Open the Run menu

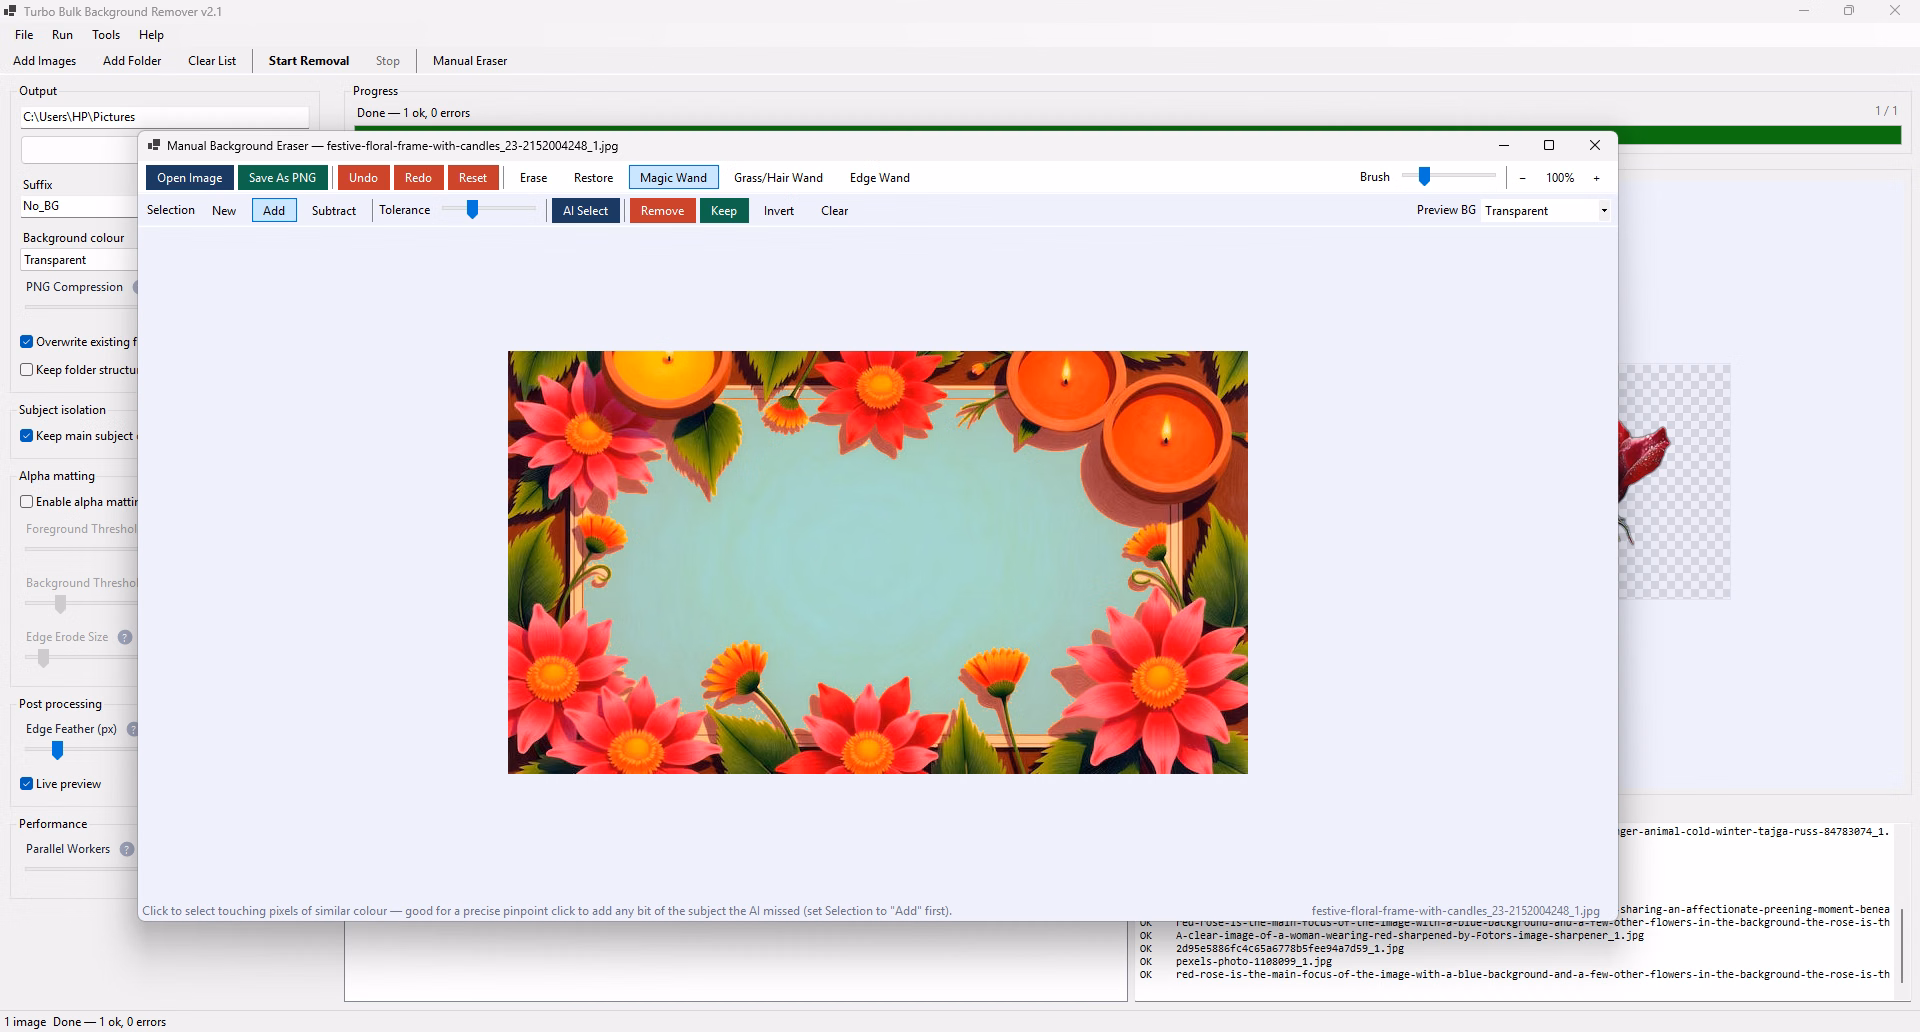62,35
